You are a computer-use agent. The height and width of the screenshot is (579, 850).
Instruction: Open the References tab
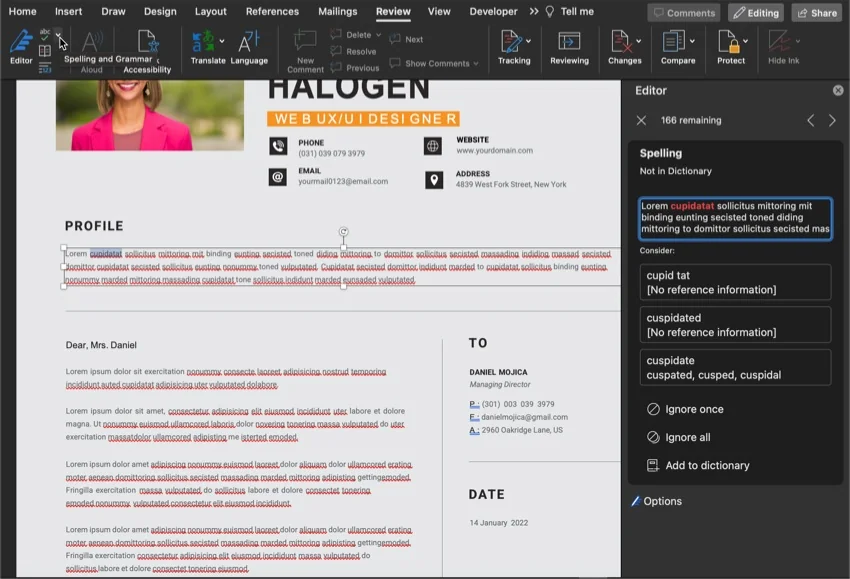(x=272, y=11)
